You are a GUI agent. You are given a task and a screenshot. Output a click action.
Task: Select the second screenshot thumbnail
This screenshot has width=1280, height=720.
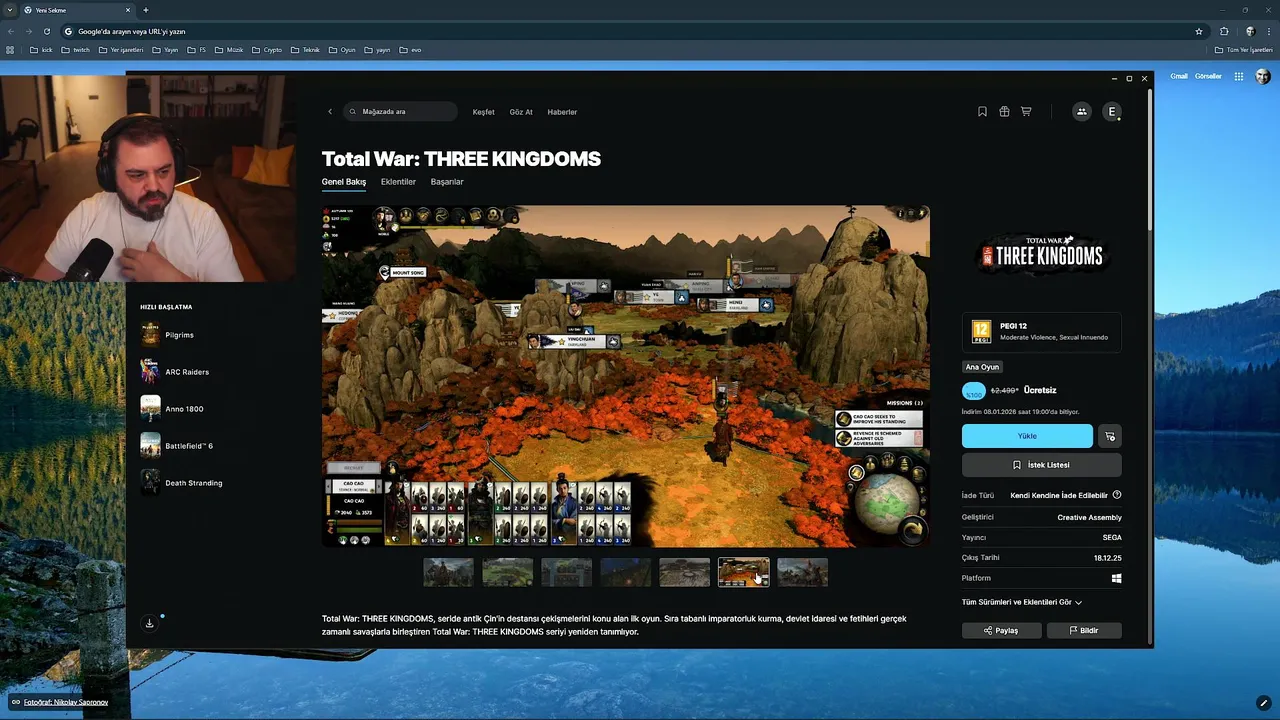tap(507, 572)
